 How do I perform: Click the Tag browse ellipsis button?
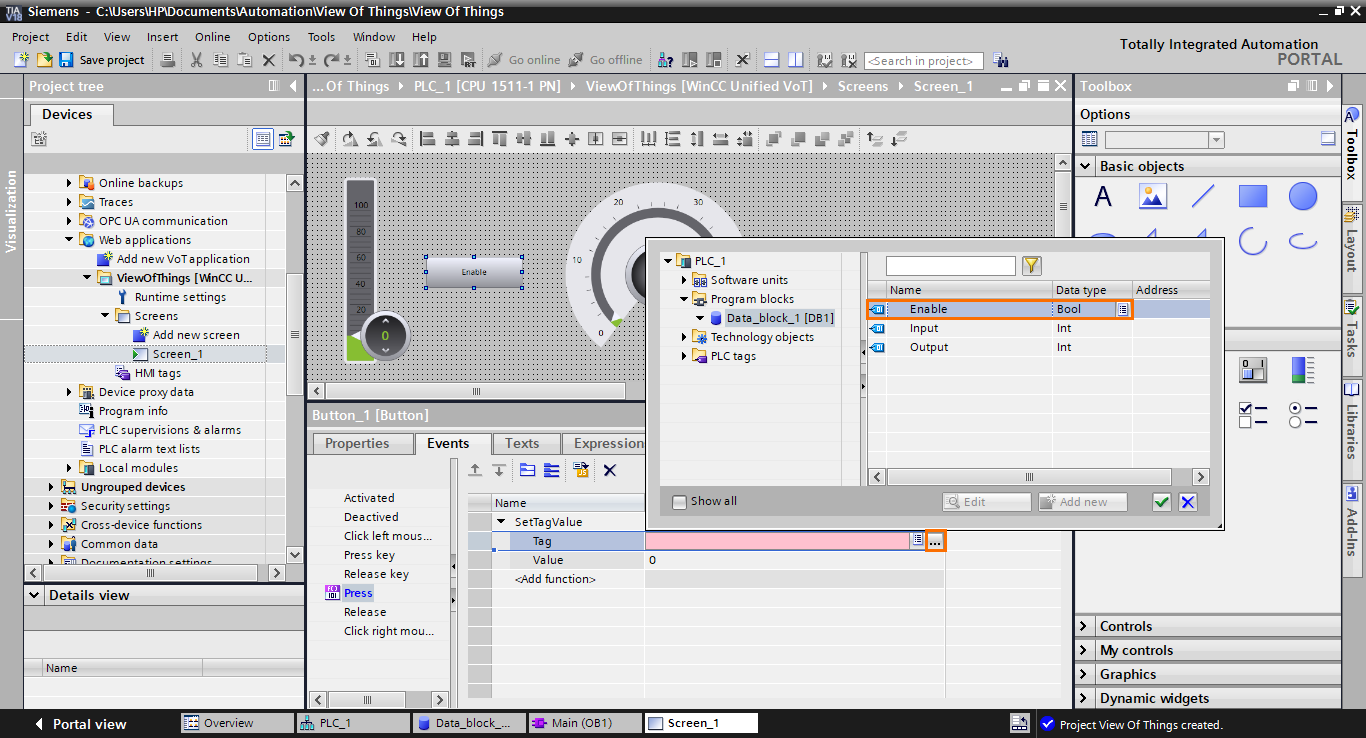pyautogui.click(x=935, y=541)
